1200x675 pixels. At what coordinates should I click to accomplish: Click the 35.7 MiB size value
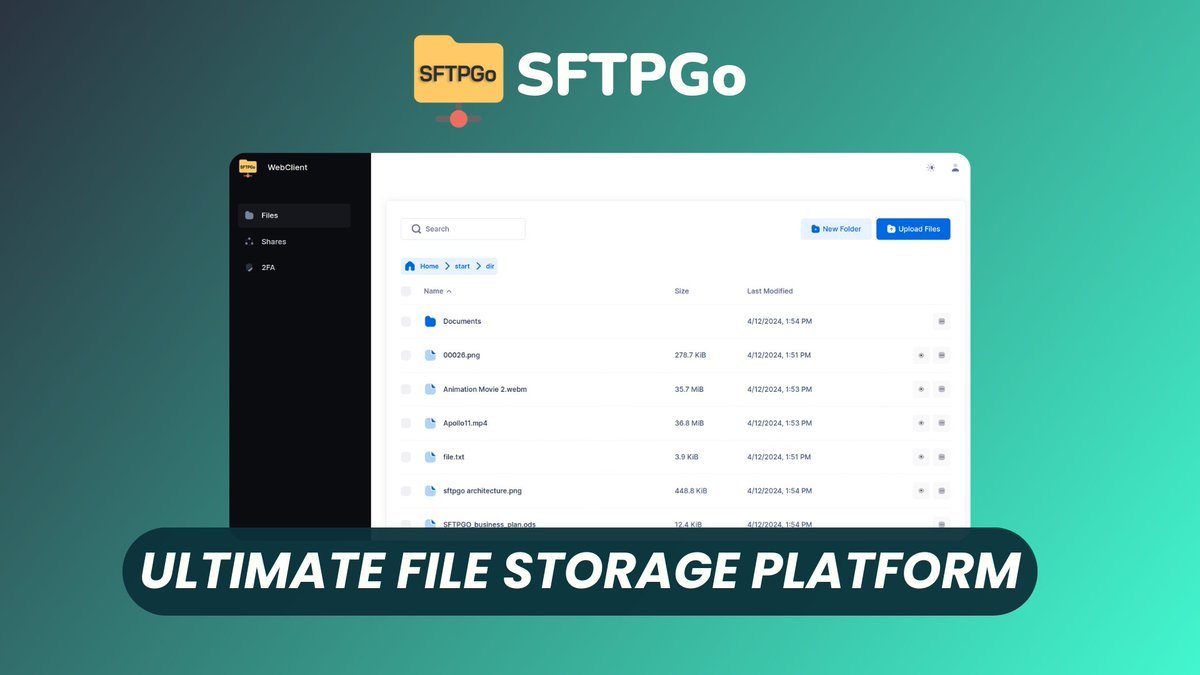[x=689, y=389]
